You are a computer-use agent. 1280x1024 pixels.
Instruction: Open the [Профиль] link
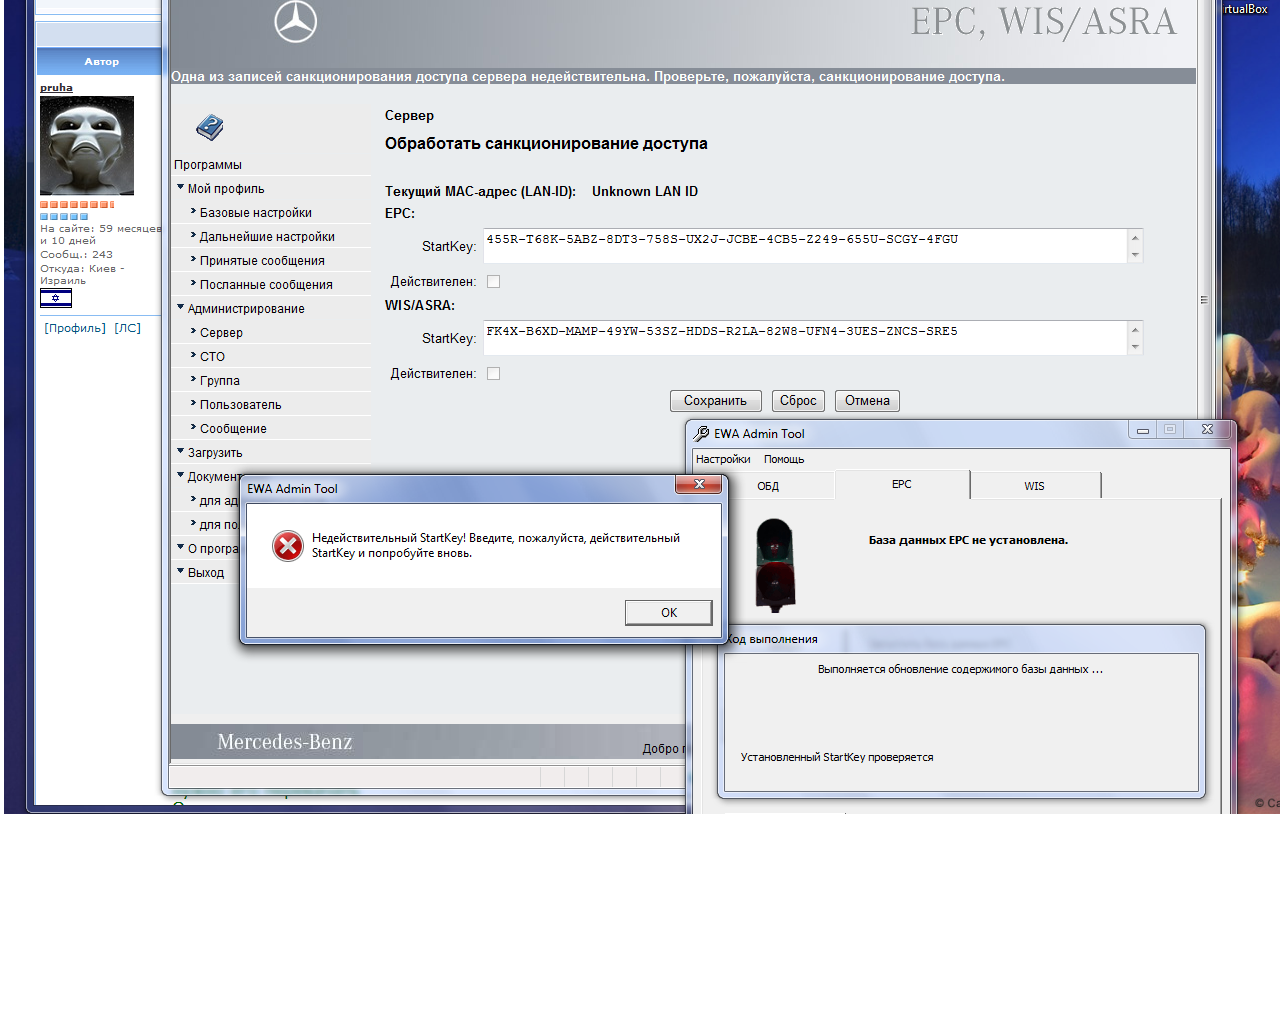coord(75,328)
